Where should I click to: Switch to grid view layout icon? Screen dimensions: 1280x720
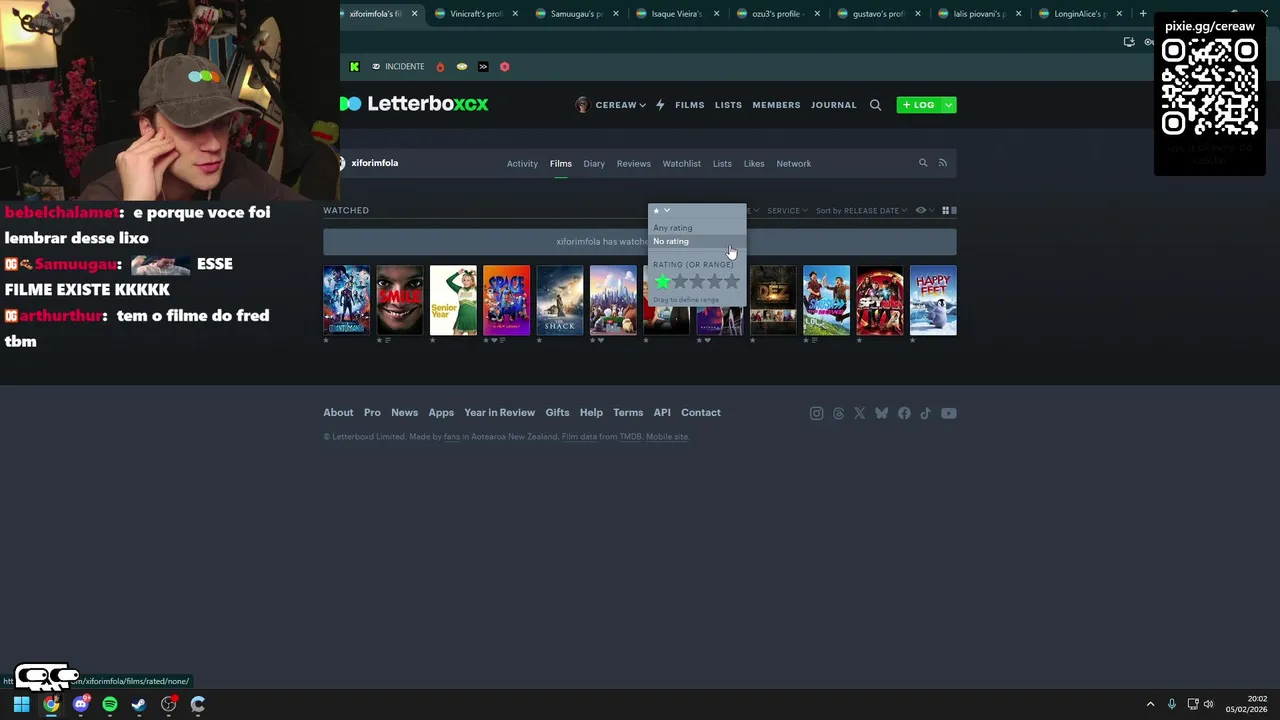[945, 210]
